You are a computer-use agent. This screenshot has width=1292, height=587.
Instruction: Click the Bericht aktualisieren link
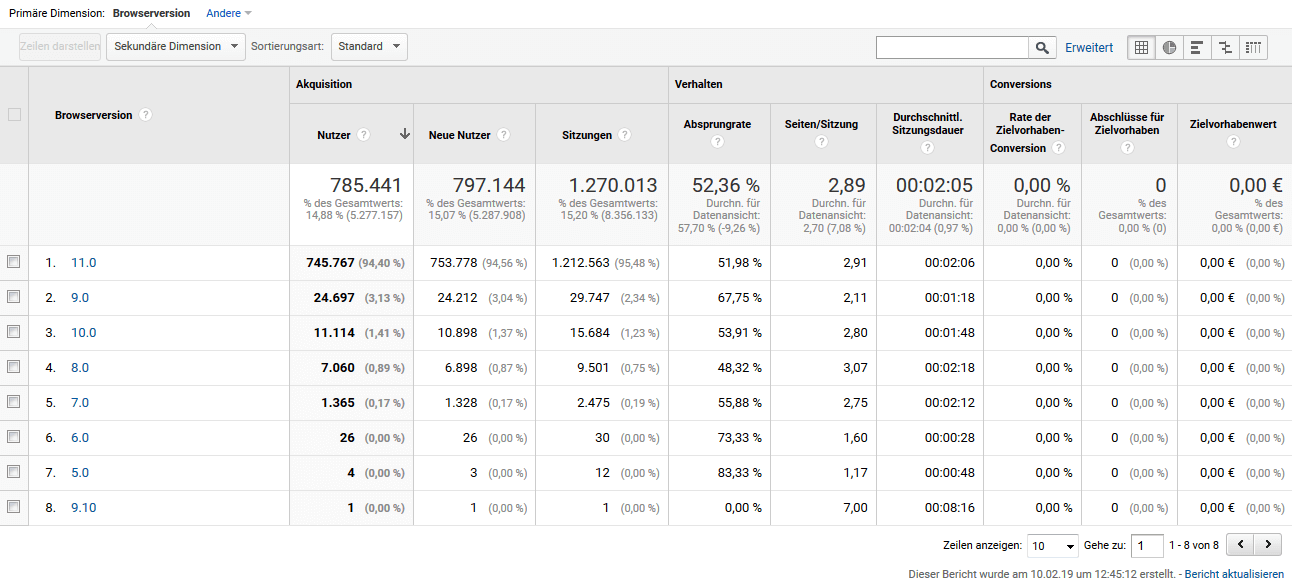coord(1234,574)
